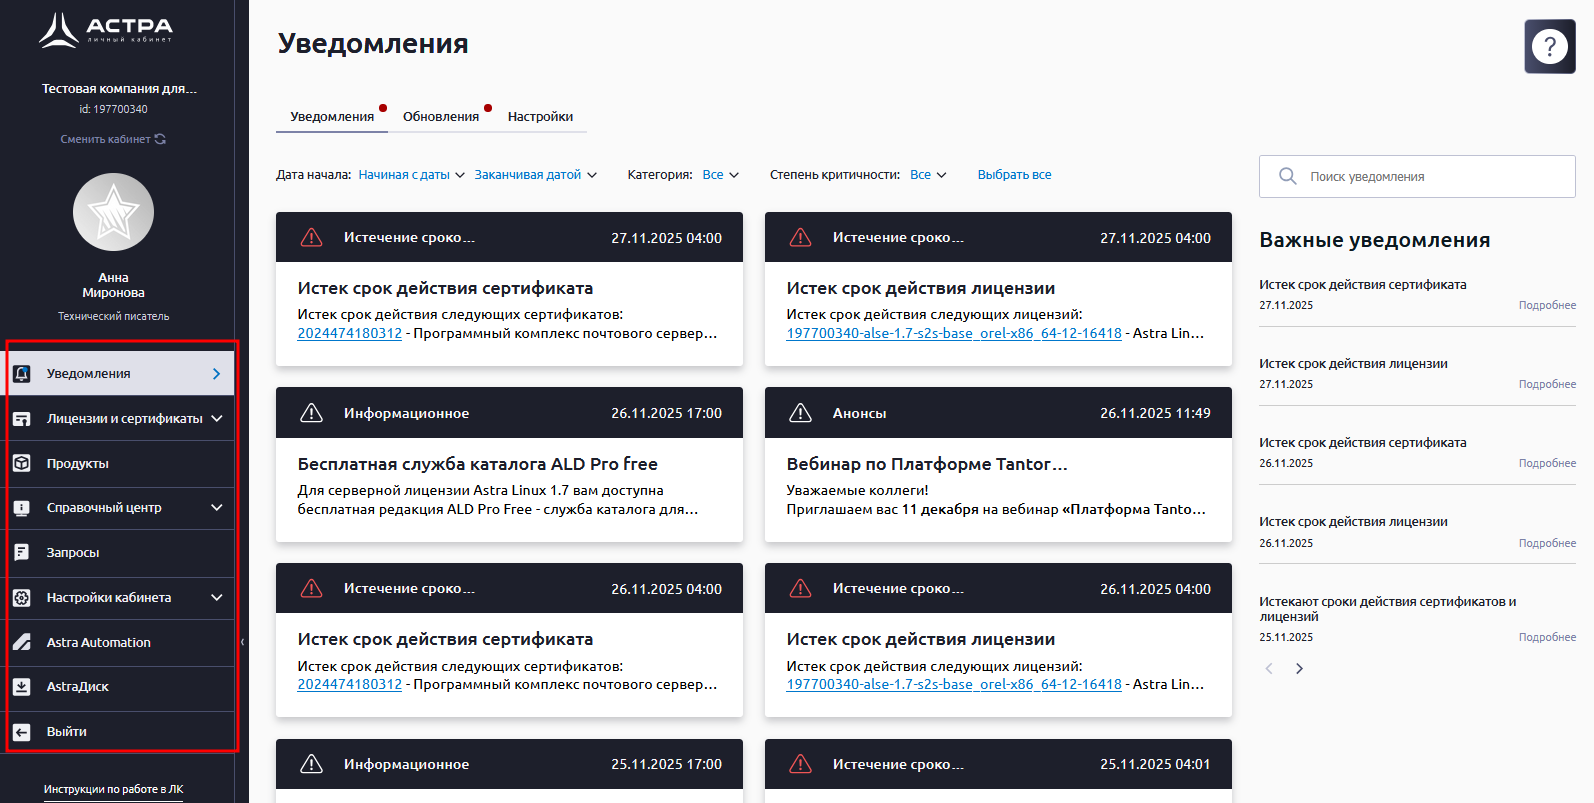Open the start date dropdown
The height and width of the screenshot is (803, 1594).
point(411,175)
